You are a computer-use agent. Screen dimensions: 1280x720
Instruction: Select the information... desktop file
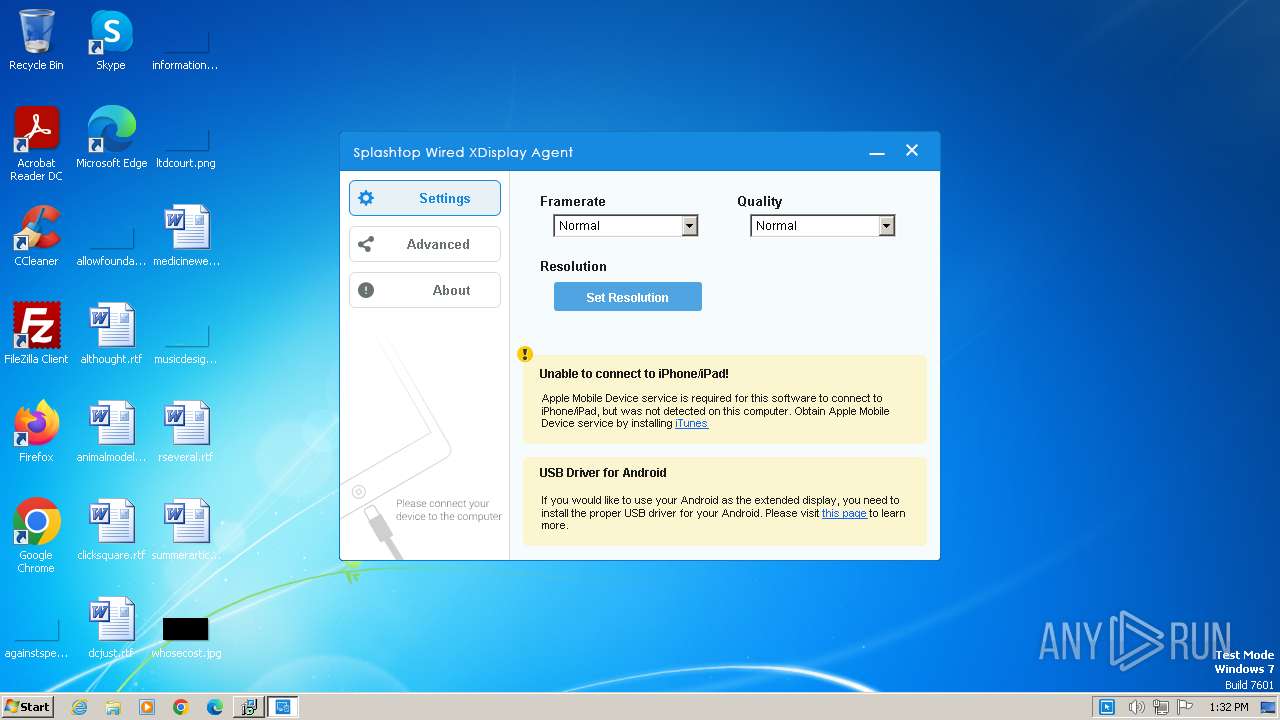click(x=186, y=50)
